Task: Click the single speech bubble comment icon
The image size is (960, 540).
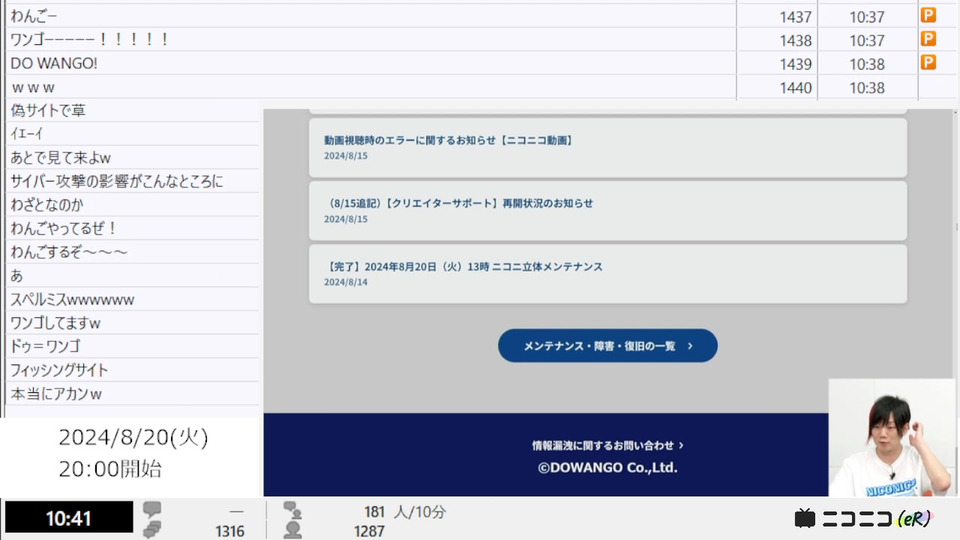Action: point(152,509)
